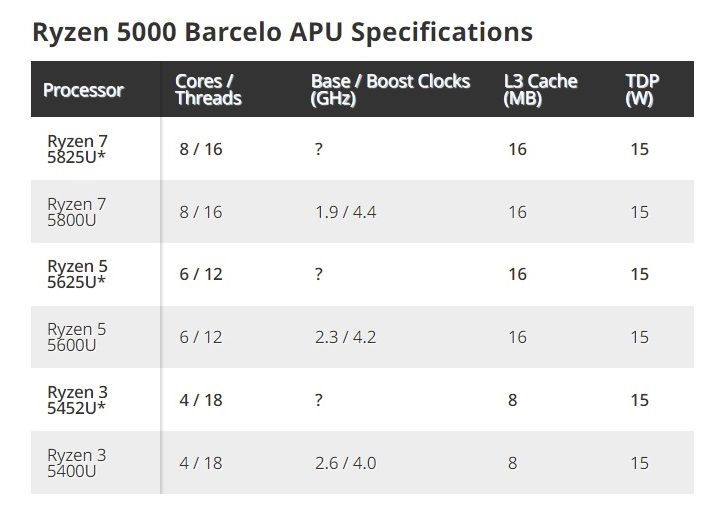Select the TDP (W) column header
Image resolution: width=722 pixels, height=523 pixels.
(642, 90)
